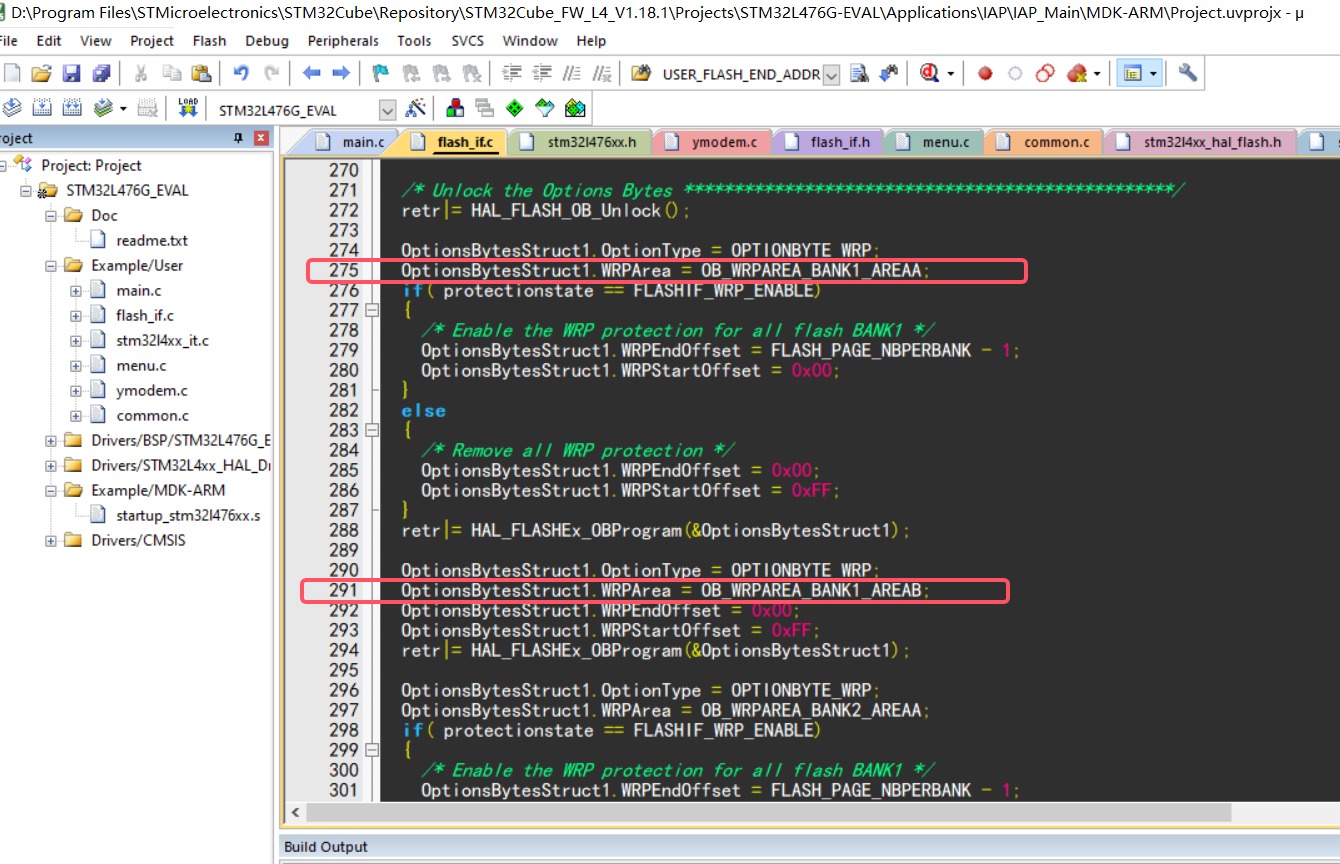Open Manage Run-Time Environment green diamond icon
This screenshot has height=864, width=1340.
click(x=514, y=108)
